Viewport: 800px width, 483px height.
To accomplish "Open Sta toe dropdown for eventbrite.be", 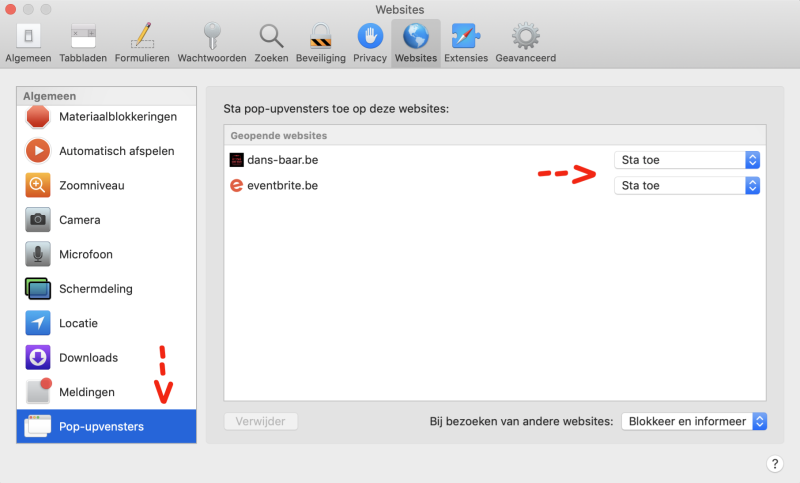I will pos(687,186).
